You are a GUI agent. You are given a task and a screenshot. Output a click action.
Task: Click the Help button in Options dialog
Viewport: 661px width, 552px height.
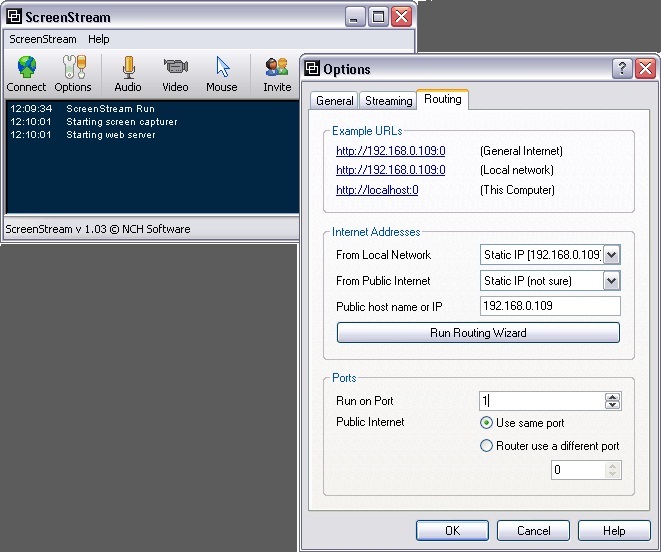[x=614, y=530]
